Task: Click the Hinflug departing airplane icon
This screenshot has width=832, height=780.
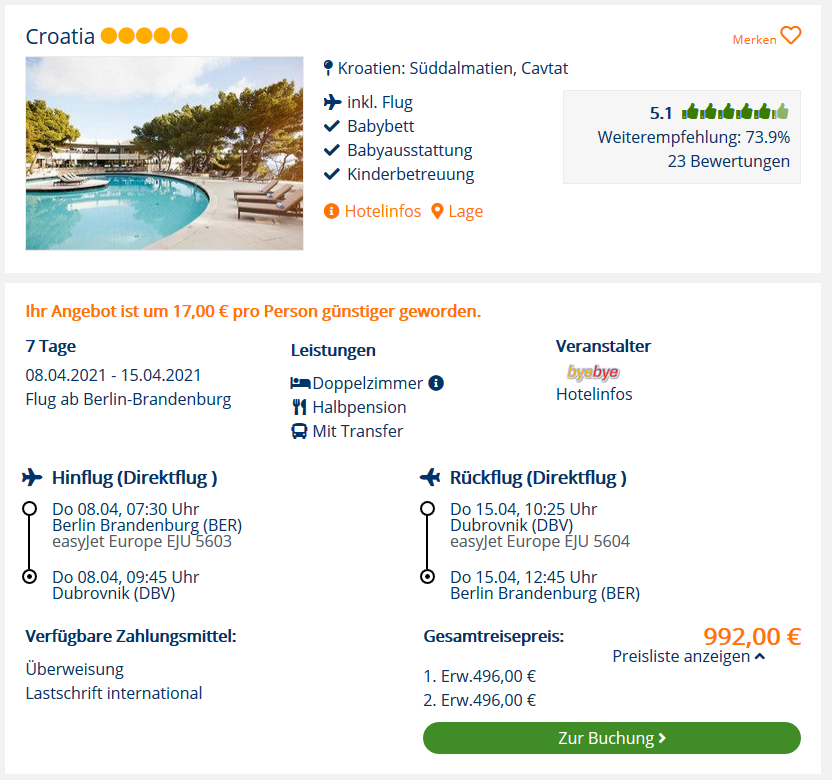Action: click(32, 477)
